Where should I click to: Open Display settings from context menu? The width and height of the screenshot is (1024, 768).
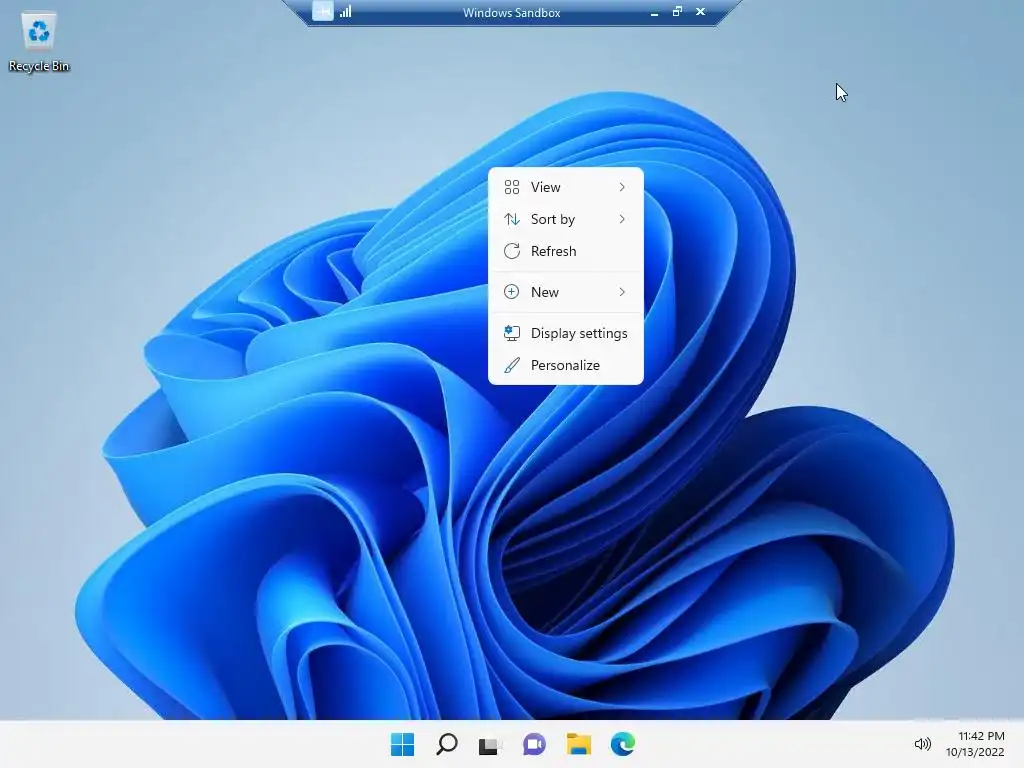coord(566,333)
